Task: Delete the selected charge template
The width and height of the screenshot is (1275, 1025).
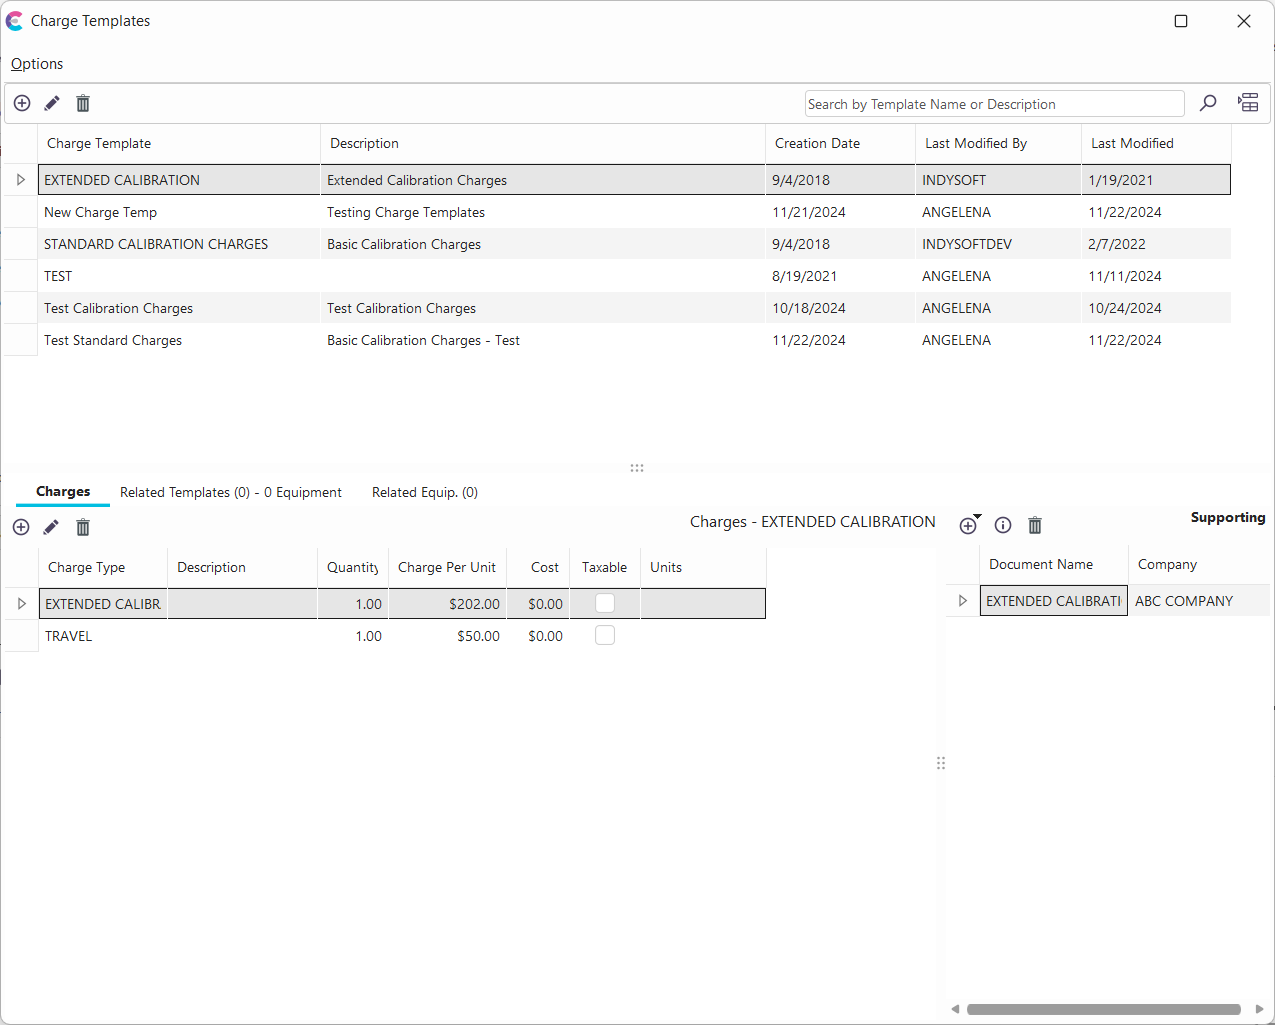Action: point(83,103)
